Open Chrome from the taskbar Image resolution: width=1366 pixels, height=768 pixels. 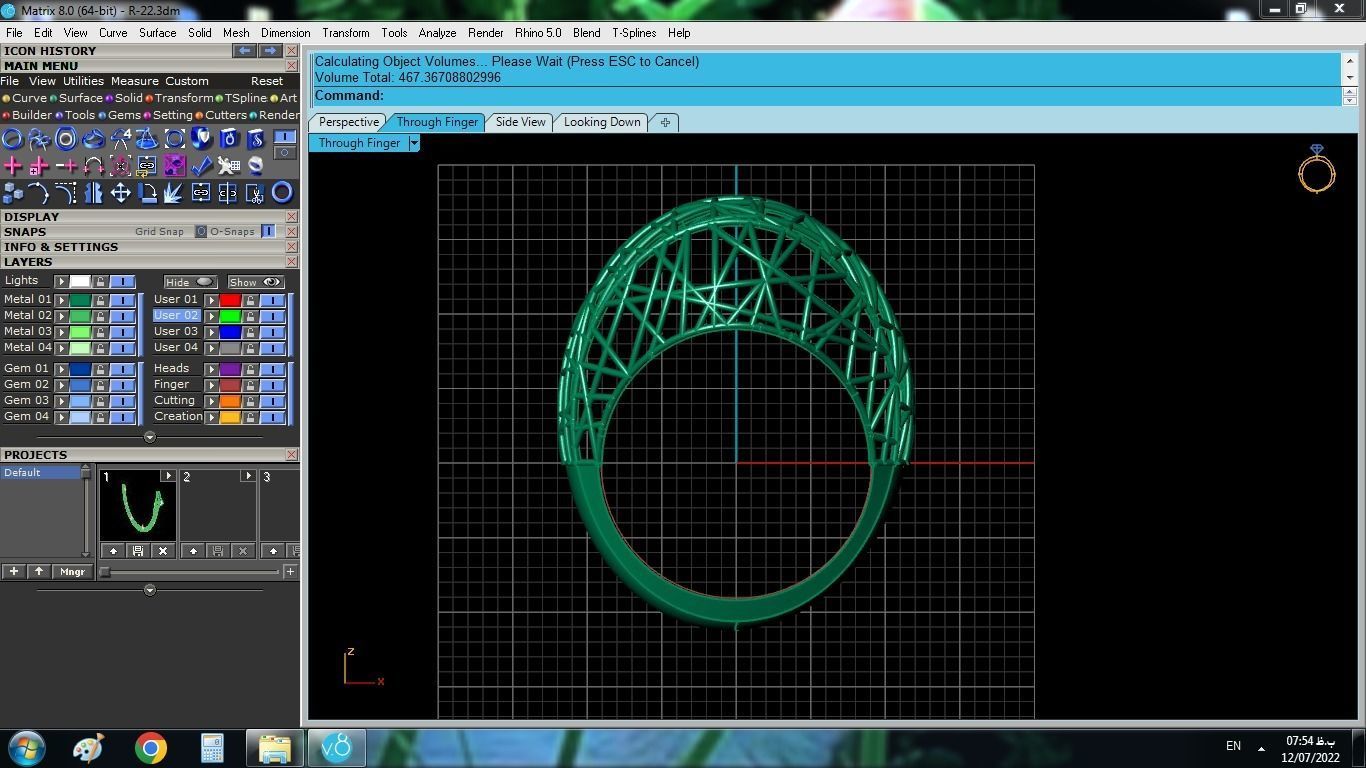(x=151, y=748)
